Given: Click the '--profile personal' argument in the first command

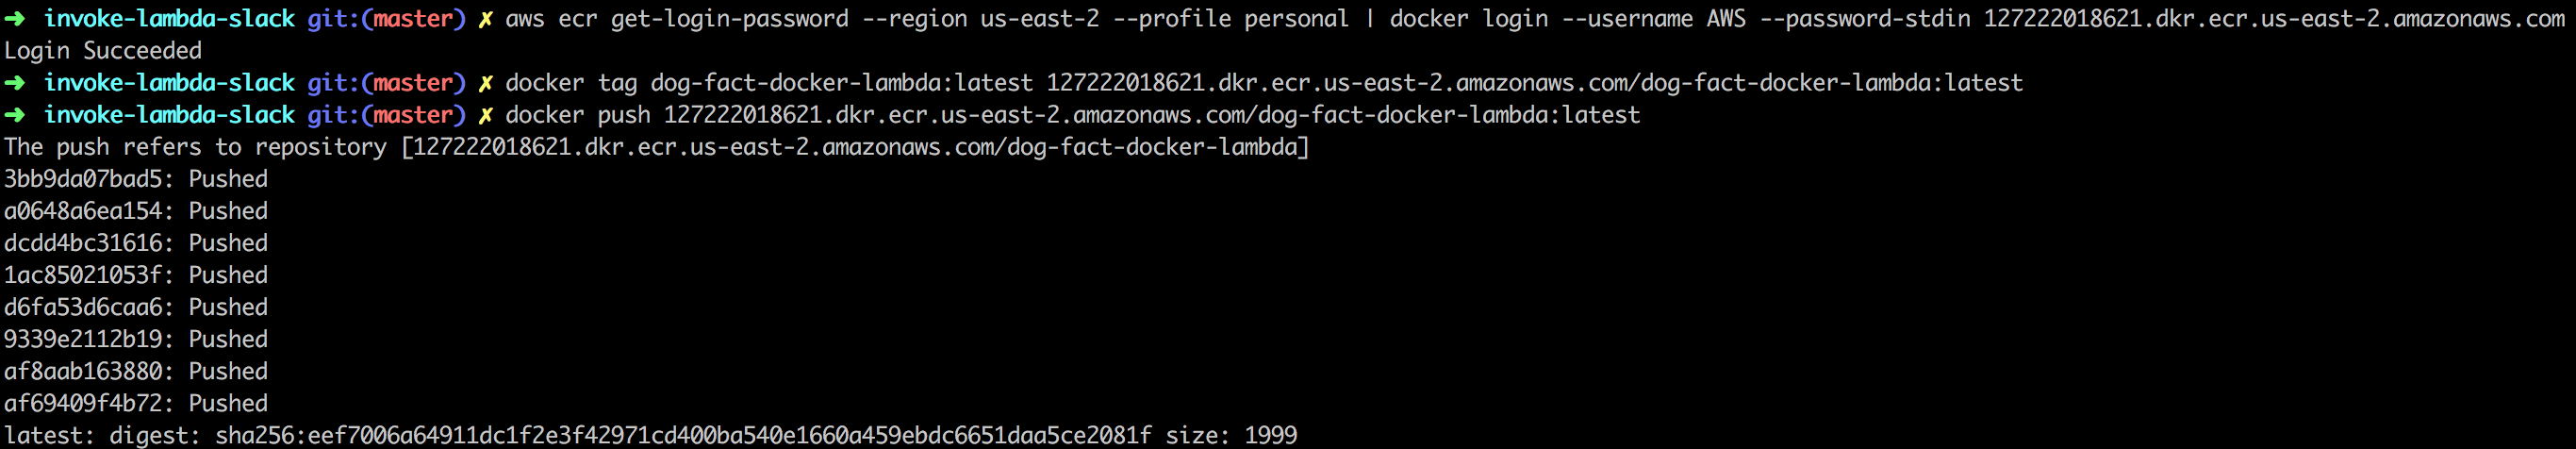Looking at the screenshot, I should pos(1230,19).
